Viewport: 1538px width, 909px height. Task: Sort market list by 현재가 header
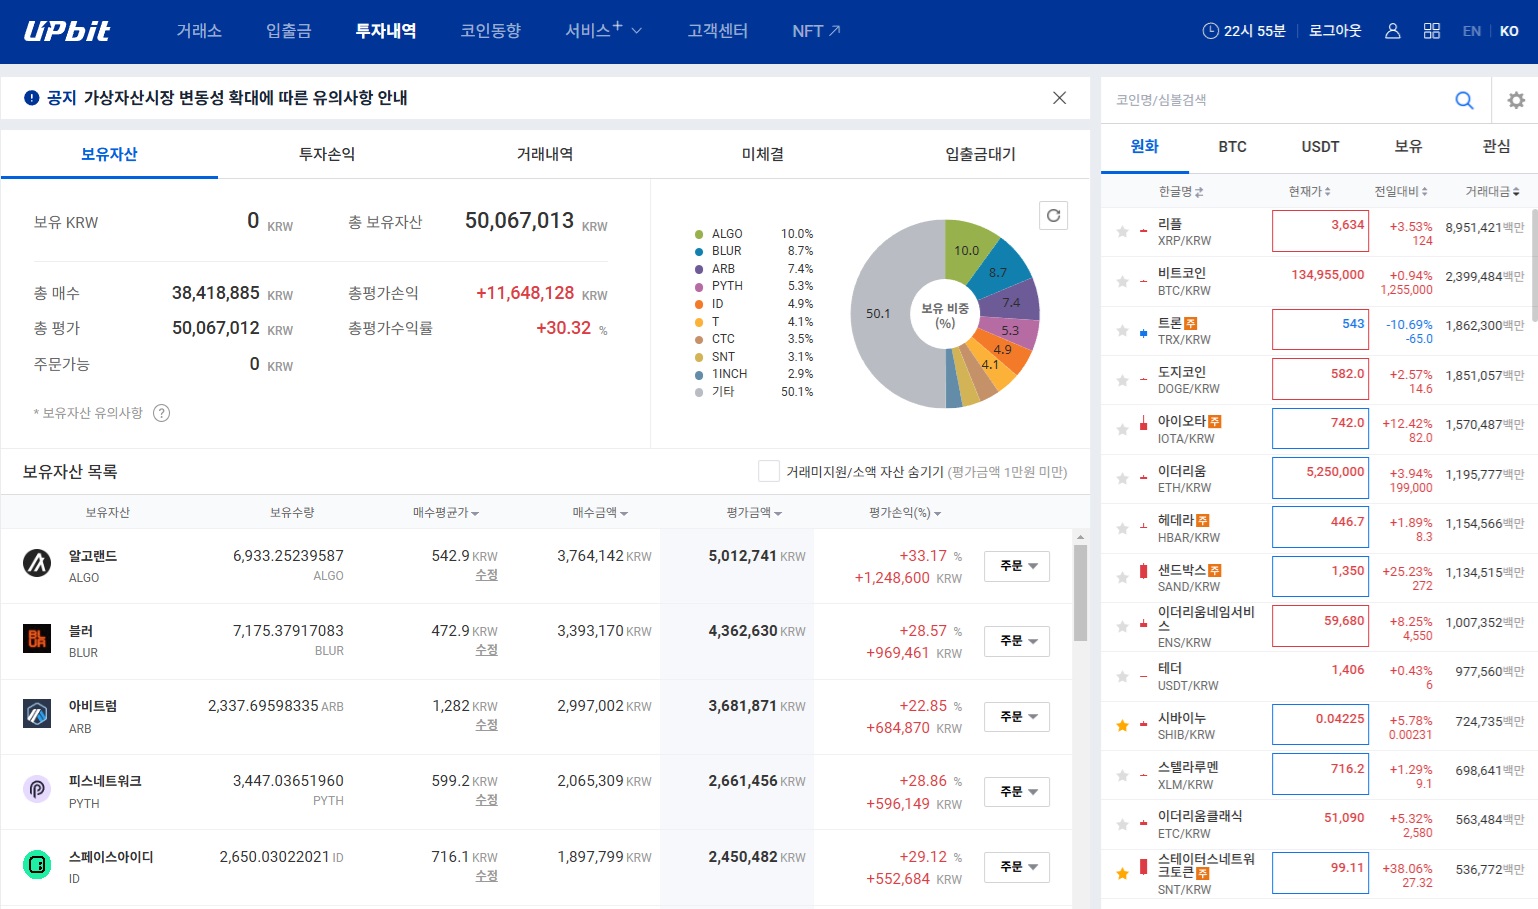point(1309,191)
